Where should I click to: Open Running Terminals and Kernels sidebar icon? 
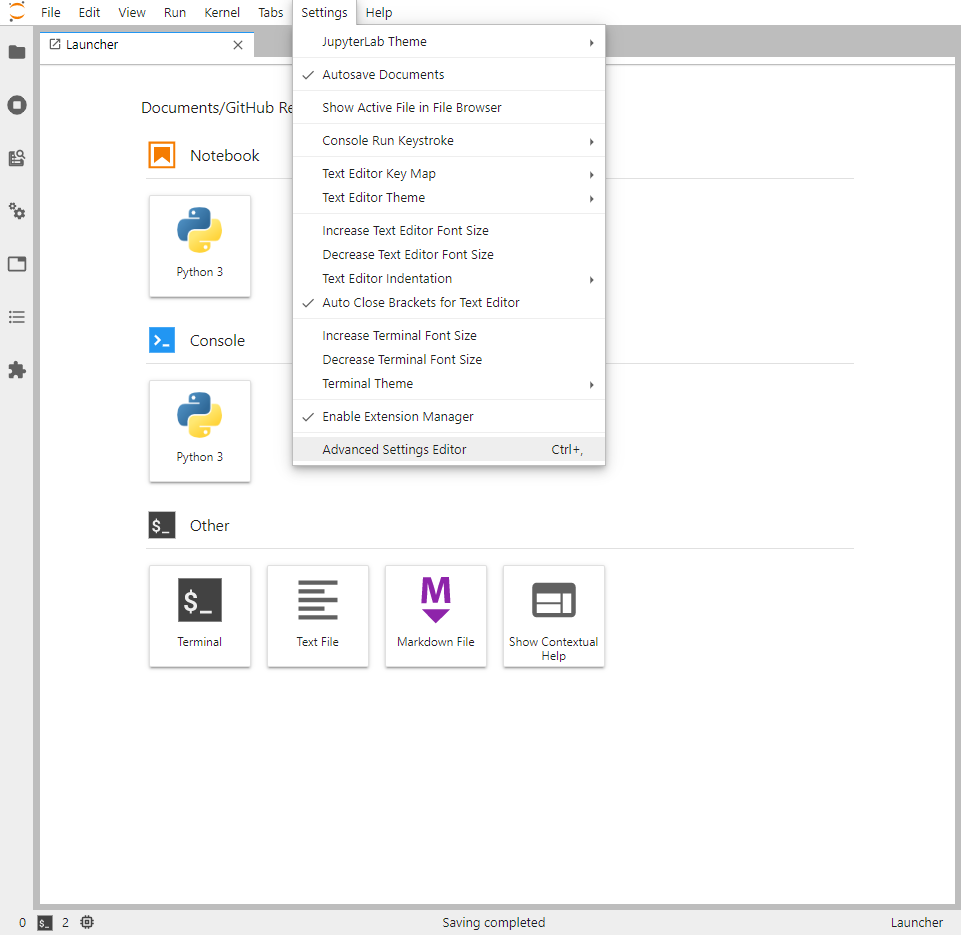(x=17, y=105)
